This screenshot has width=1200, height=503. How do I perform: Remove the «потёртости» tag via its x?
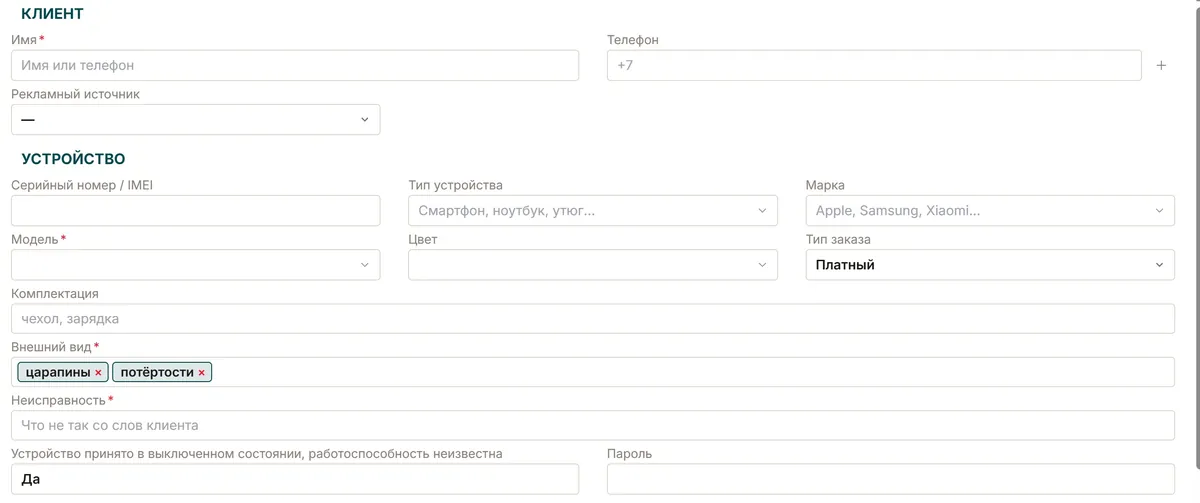click(x=201, y=373)
